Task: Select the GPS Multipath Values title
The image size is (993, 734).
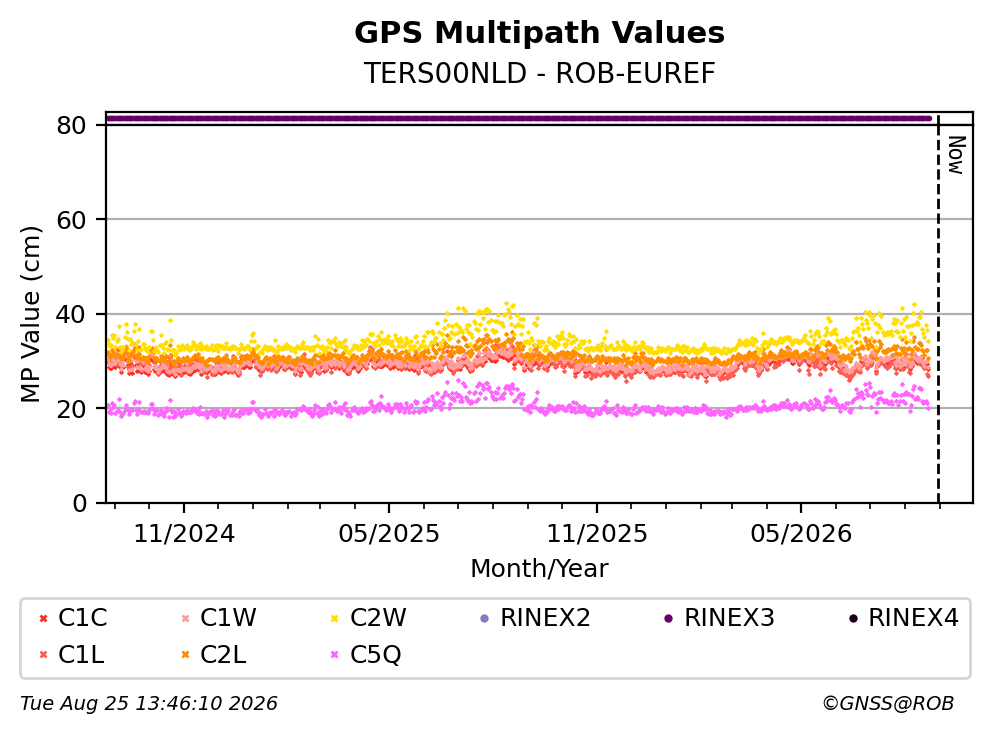Action: pyautogui.click(x=540, y=32)
